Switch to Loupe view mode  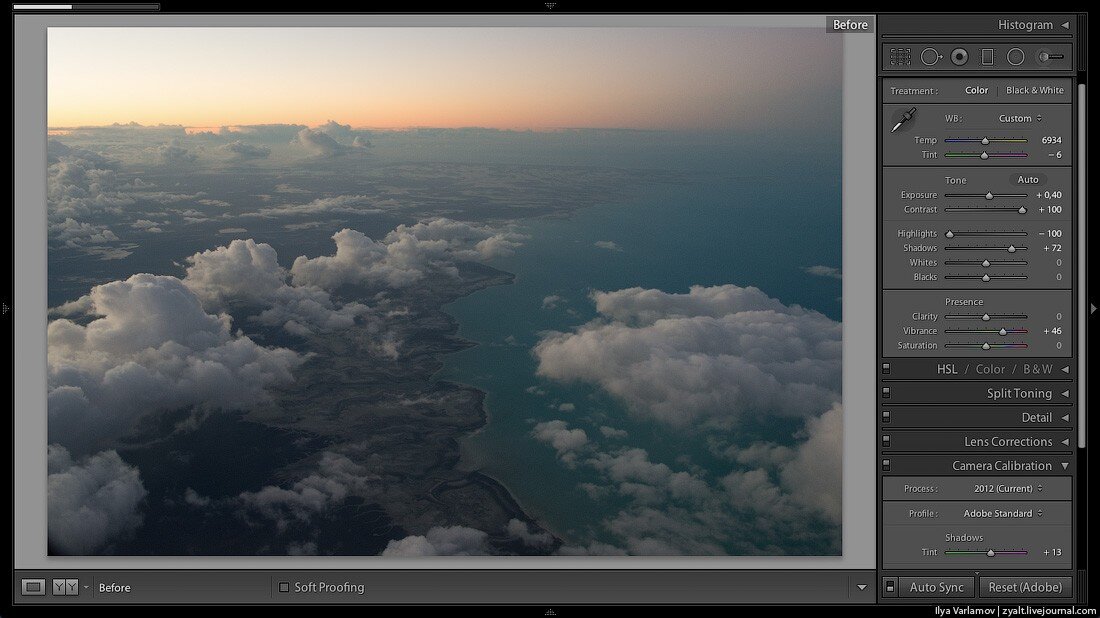click(33, 587)
